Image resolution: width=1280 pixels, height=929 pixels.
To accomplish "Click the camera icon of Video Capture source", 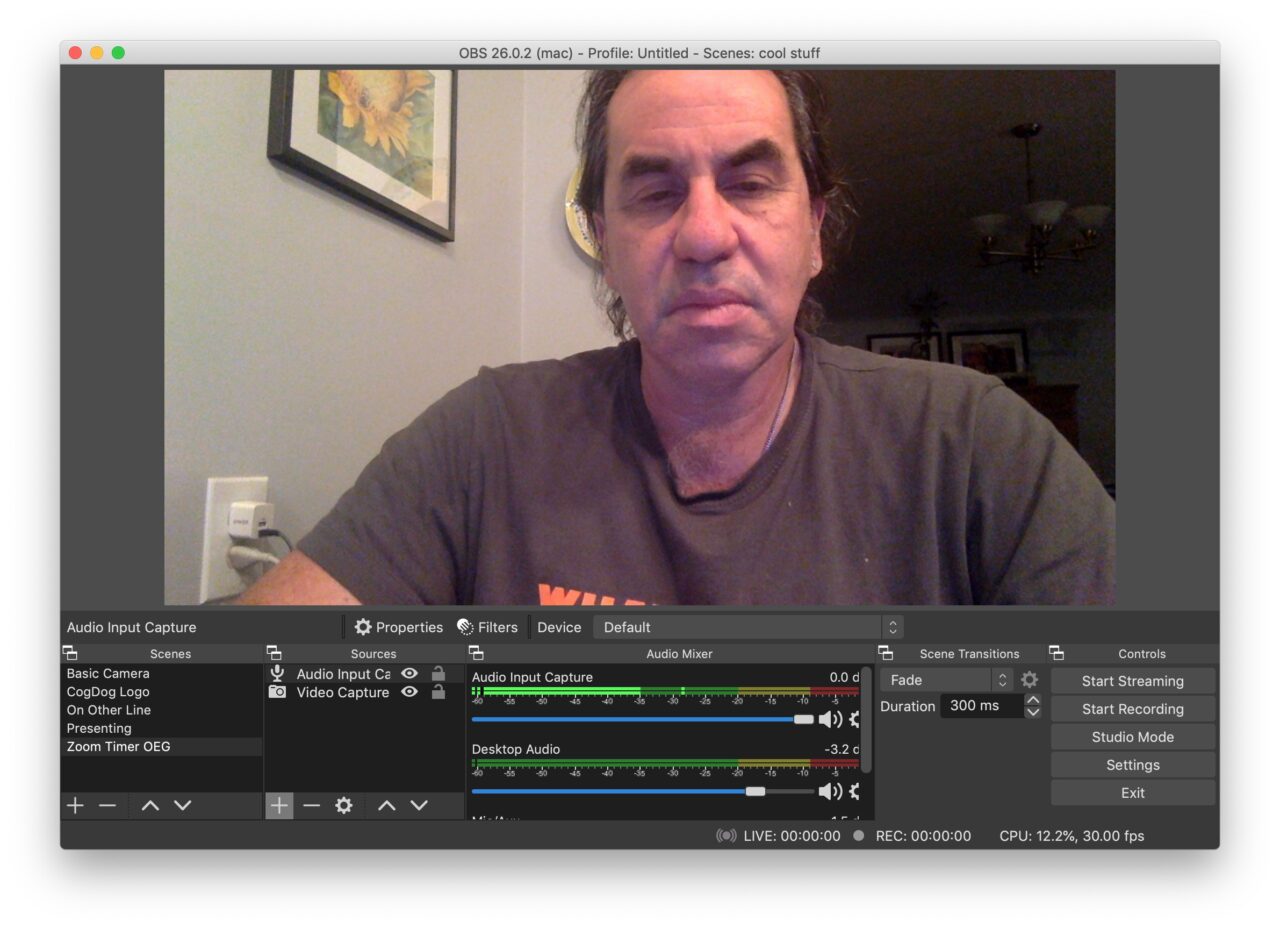I will [x=277, y=692].
